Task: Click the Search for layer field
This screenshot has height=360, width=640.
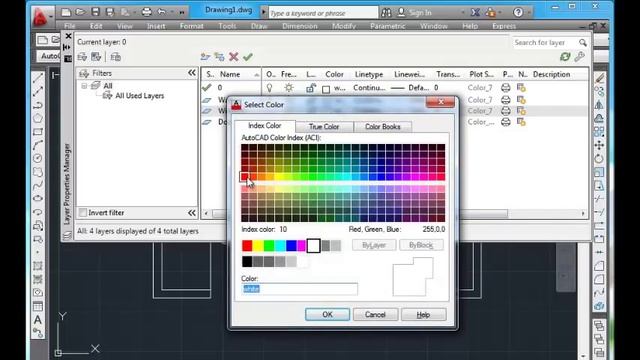Action: click(545, 42)
